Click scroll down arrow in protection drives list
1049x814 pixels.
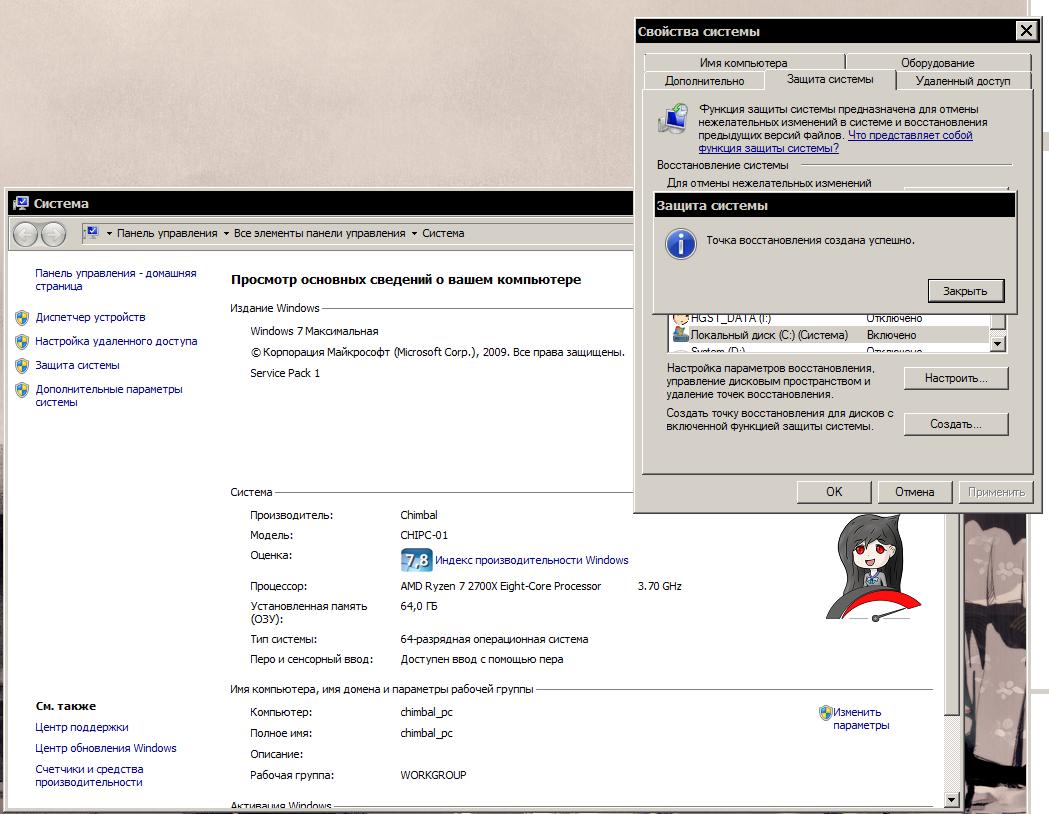point(997,344)
